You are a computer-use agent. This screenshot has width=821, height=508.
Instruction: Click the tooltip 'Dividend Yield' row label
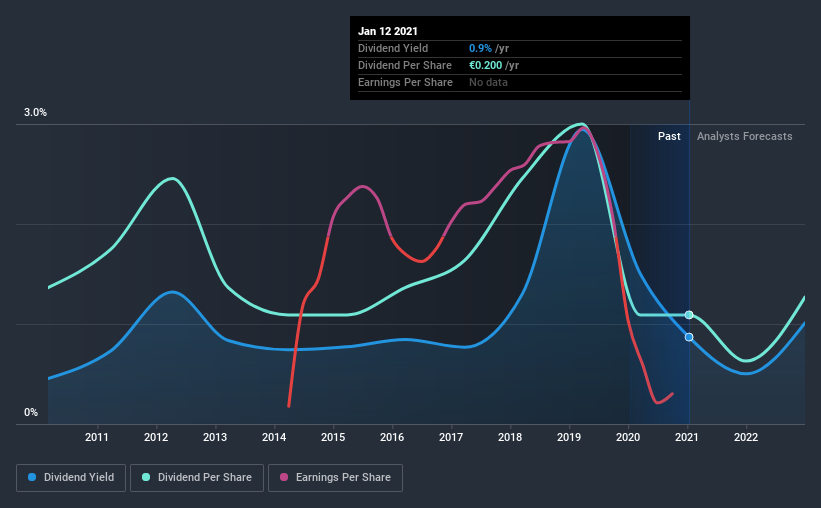(393, 48)
